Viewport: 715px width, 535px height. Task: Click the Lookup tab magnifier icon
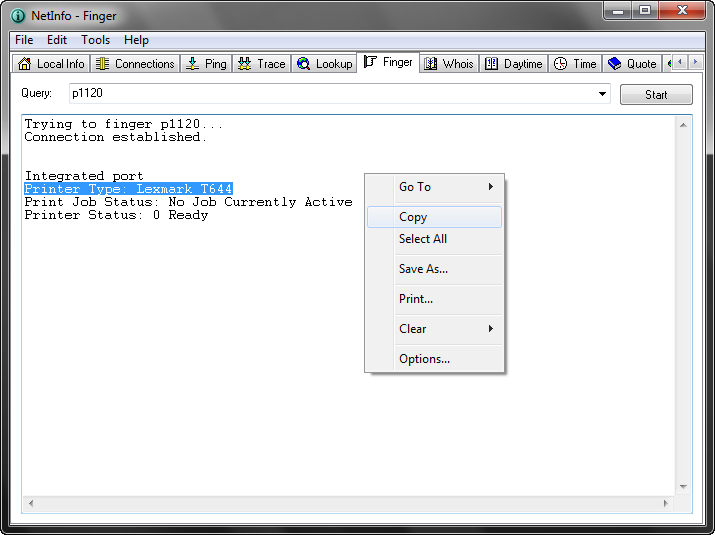pyautogui.click(x=304, y=64)
